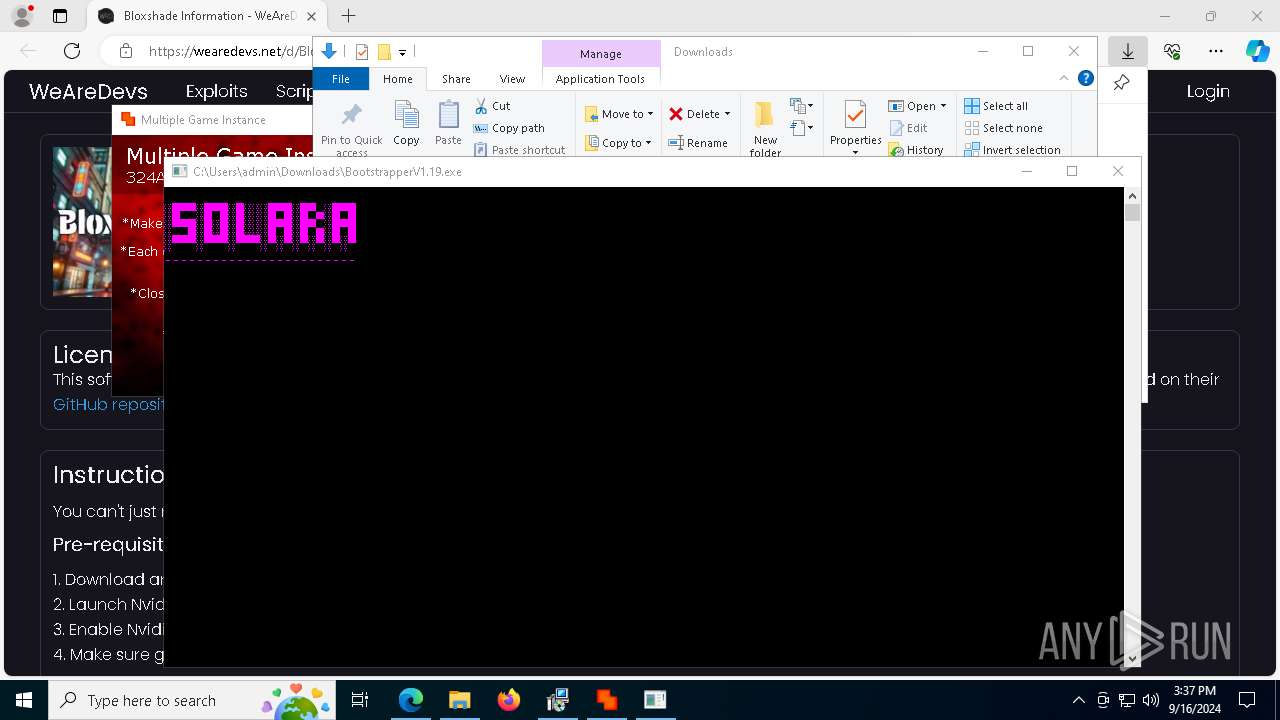
Task: Open a new browser tab
Action: pos(348,16)
